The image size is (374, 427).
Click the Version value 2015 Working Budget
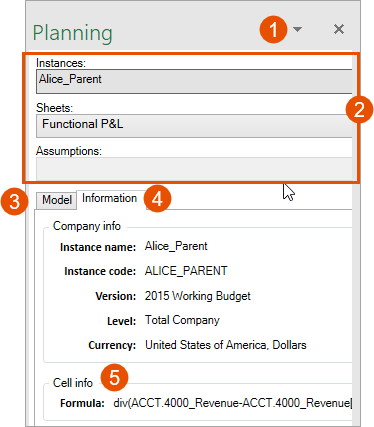[198, 296]
